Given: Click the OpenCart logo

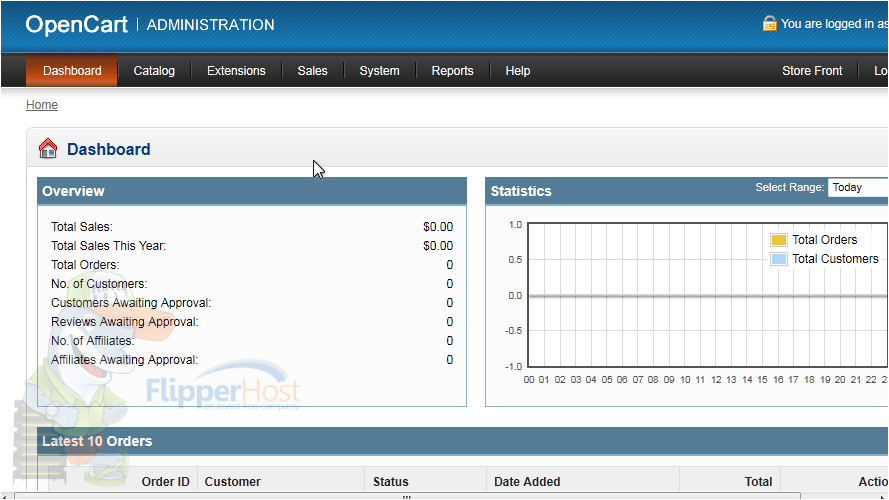Looking at the screenshot, I should click(77, 24).
